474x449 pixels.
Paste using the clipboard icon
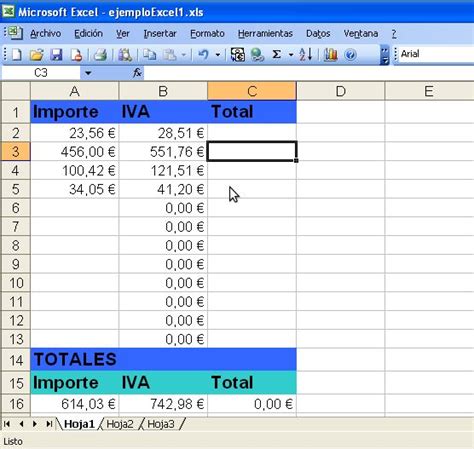tap(170, 54)
